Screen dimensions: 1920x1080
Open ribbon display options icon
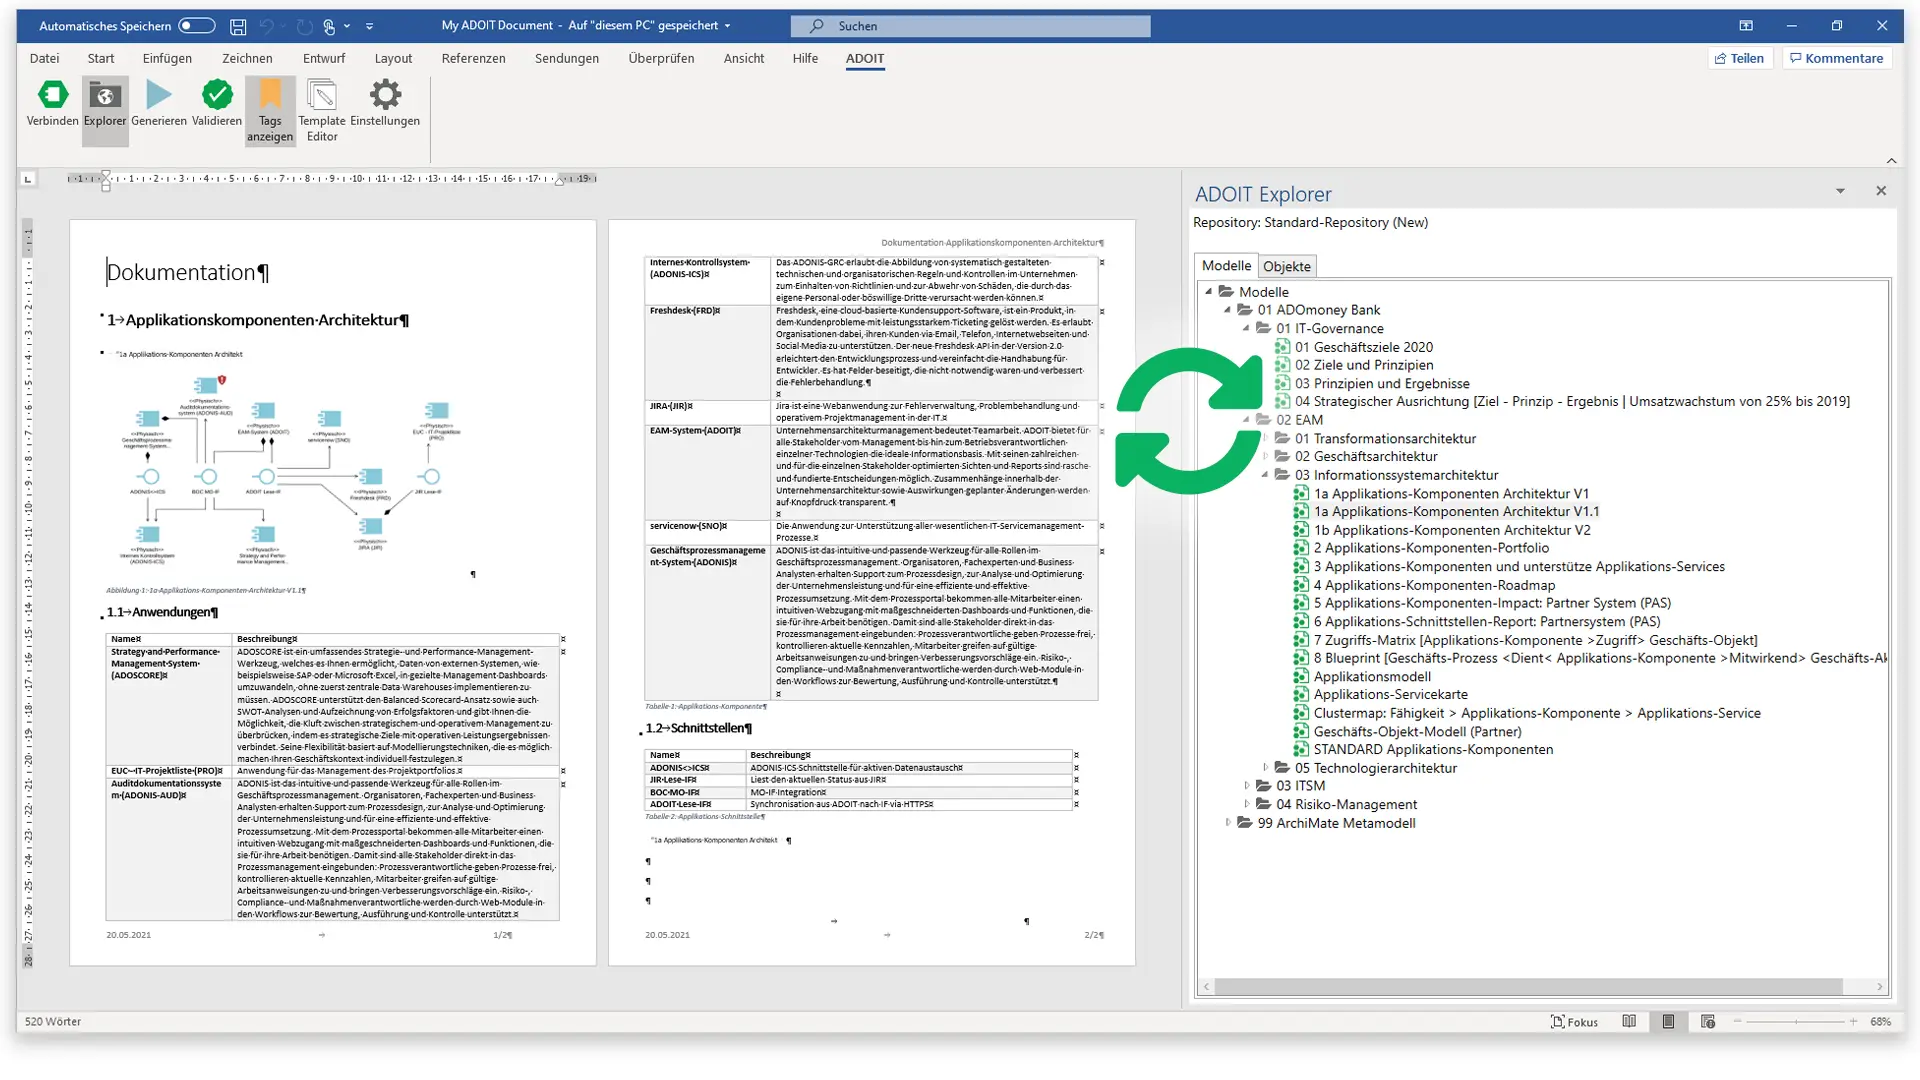[1746, 26]
